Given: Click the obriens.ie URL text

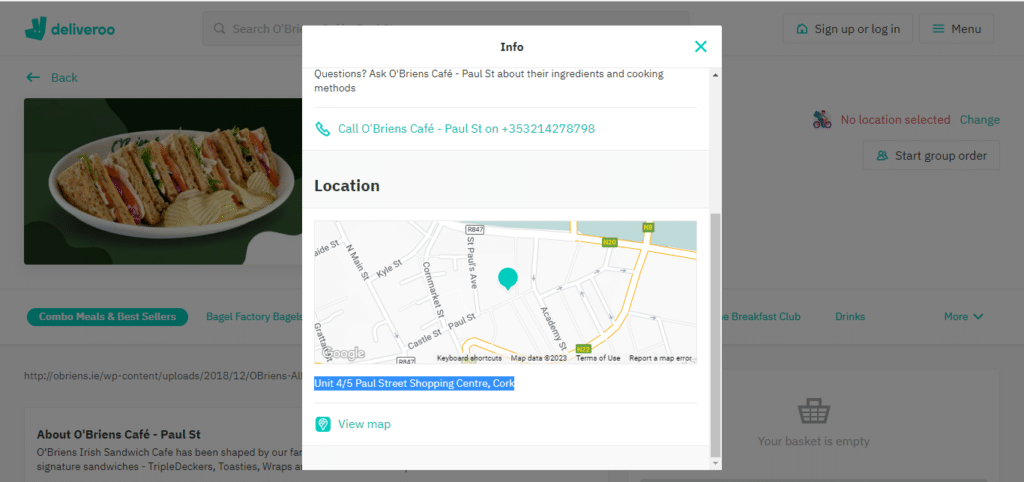Looking at the screenshot, I should [x=162, y=376].
